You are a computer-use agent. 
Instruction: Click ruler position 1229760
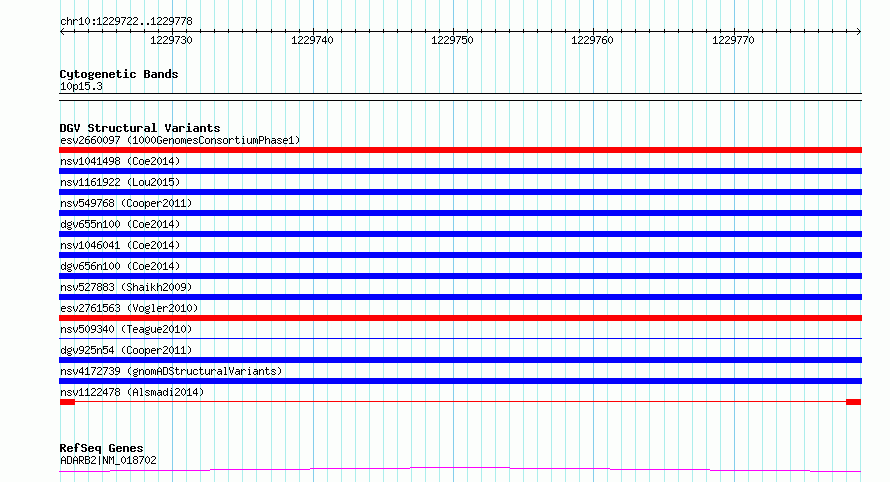593,40
